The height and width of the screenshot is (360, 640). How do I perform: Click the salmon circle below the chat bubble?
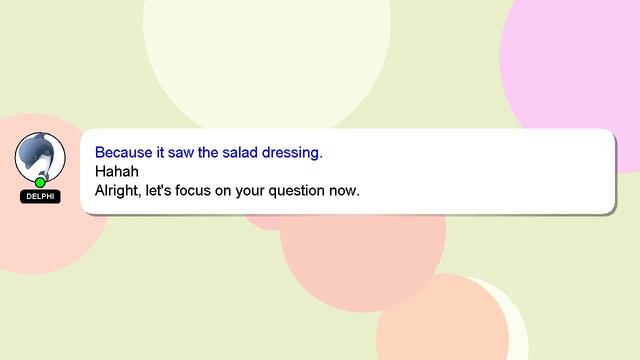coord(362,261)
